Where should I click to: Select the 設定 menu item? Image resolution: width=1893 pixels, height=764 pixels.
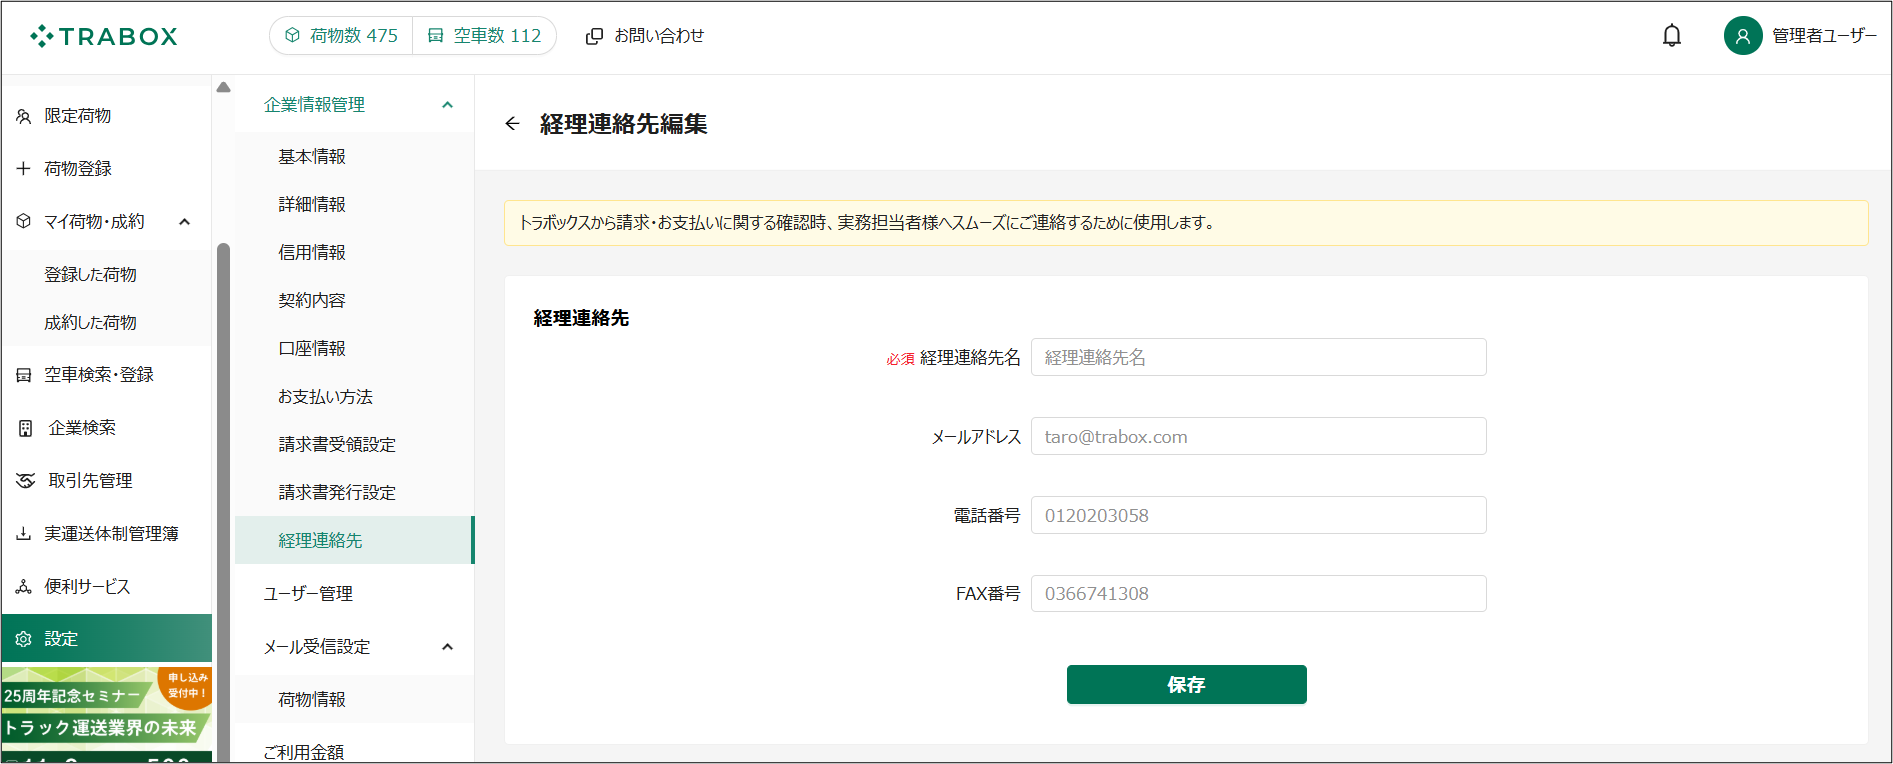tap(107, 639)
